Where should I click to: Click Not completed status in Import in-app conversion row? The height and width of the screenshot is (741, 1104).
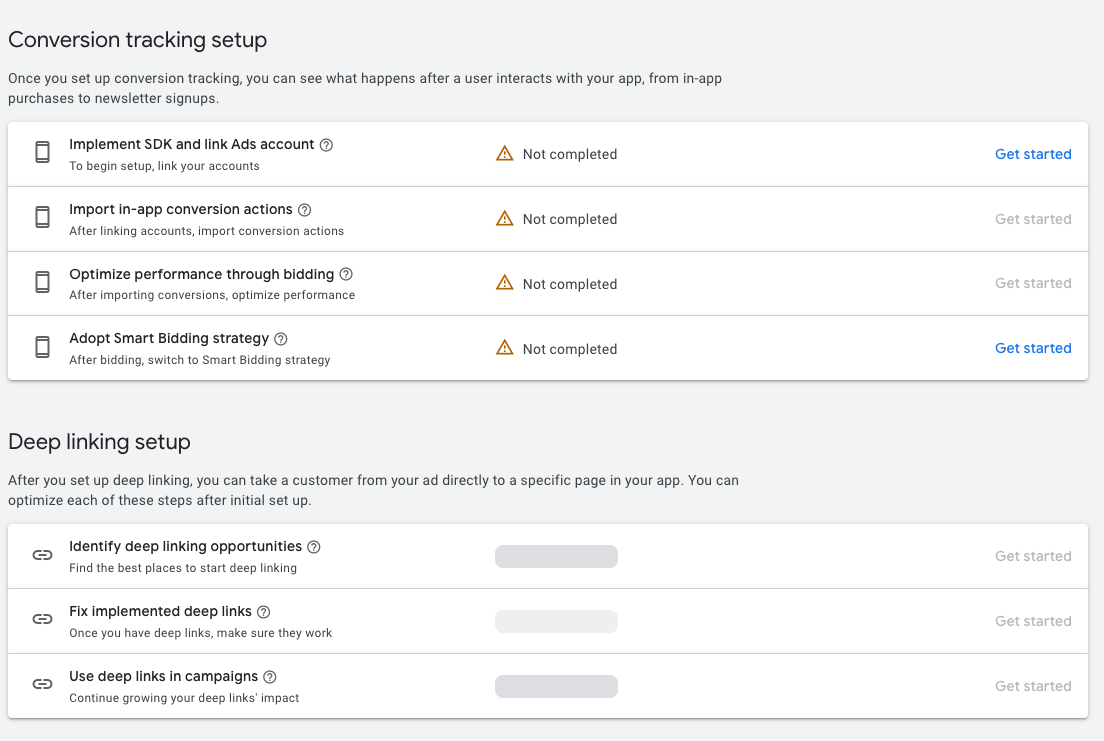[569, 219]
